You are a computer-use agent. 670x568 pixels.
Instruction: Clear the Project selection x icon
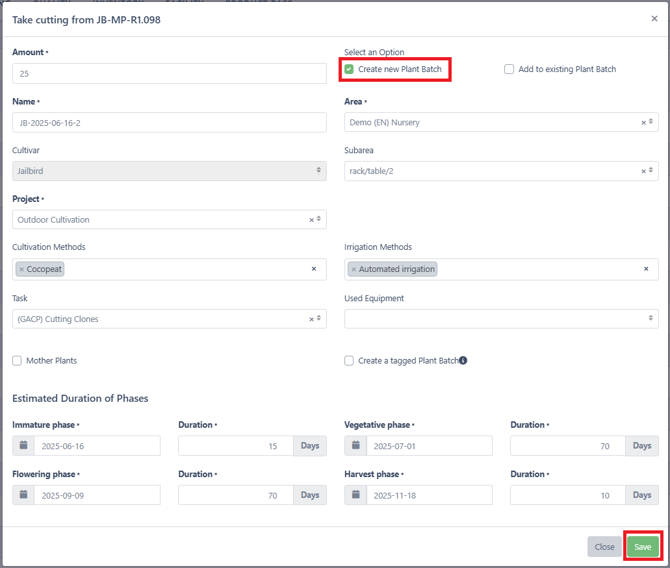tap(311, 220)
